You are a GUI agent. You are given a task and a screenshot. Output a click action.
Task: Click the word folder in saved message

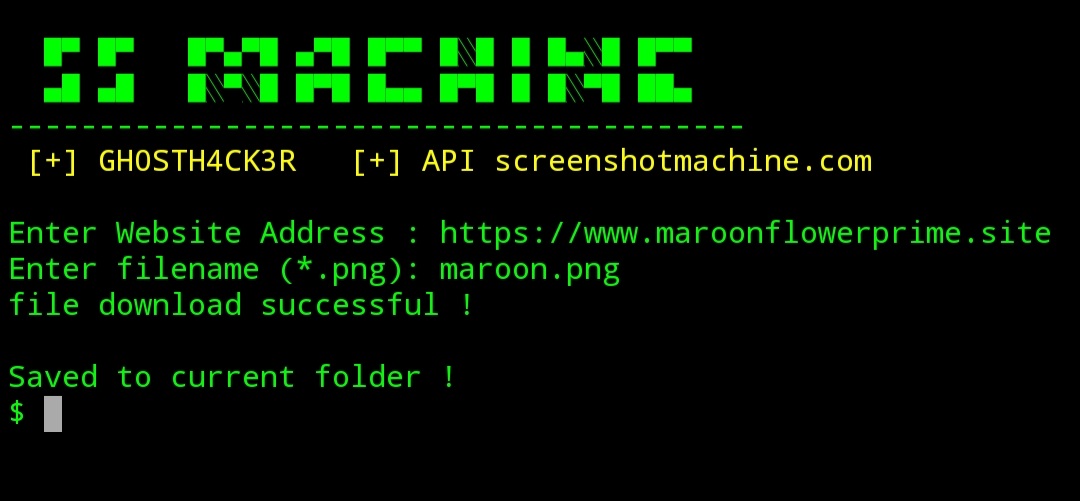click(x=367, y=377)
